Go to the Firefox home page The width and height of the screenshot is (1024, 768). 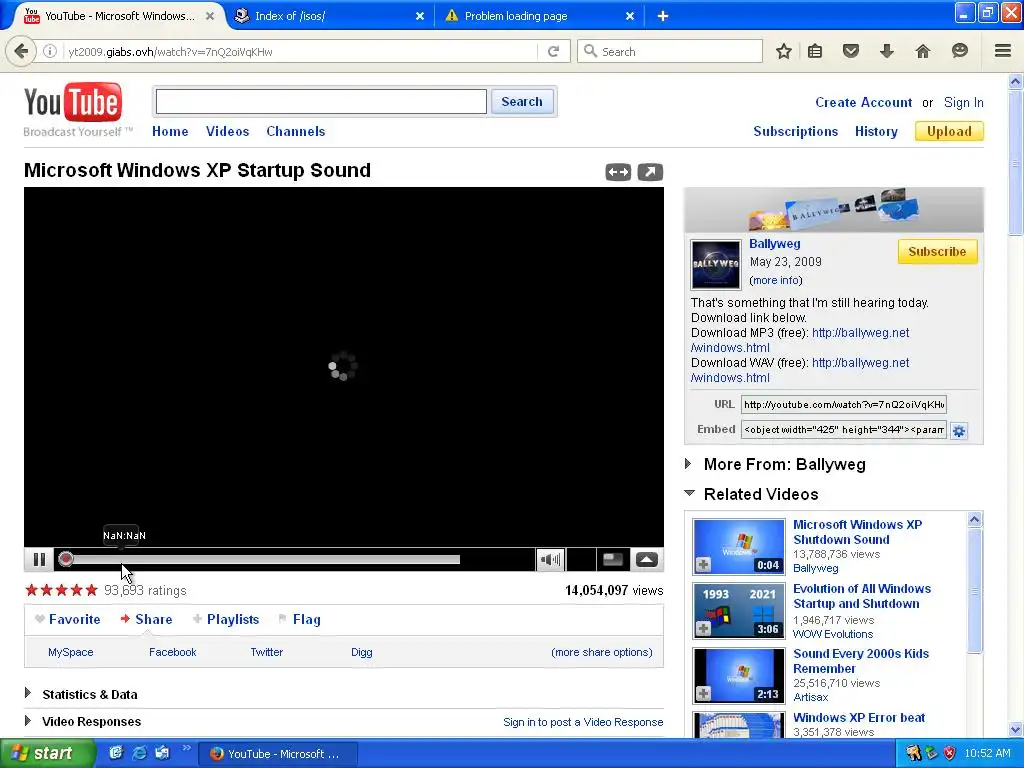click(923, 51)
